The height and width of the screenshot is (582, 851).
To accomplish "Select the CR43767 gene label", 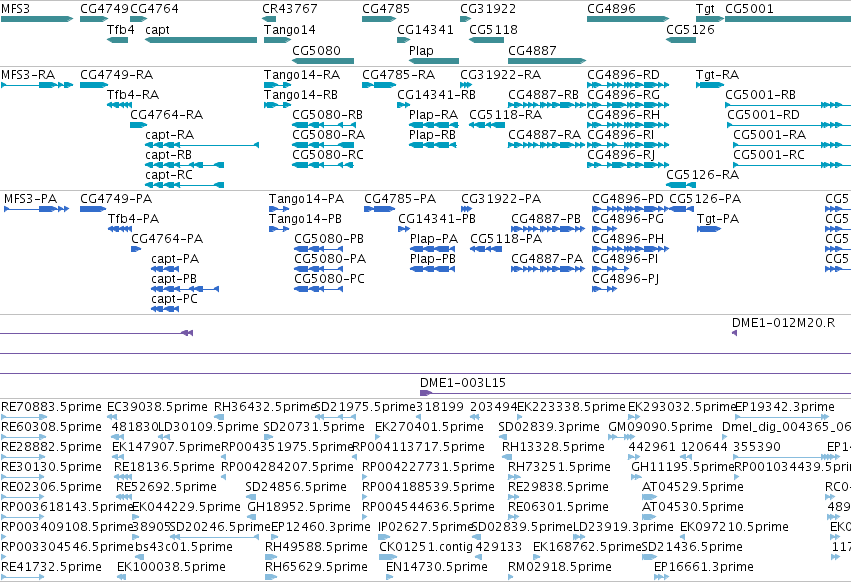I will [290, 9].
